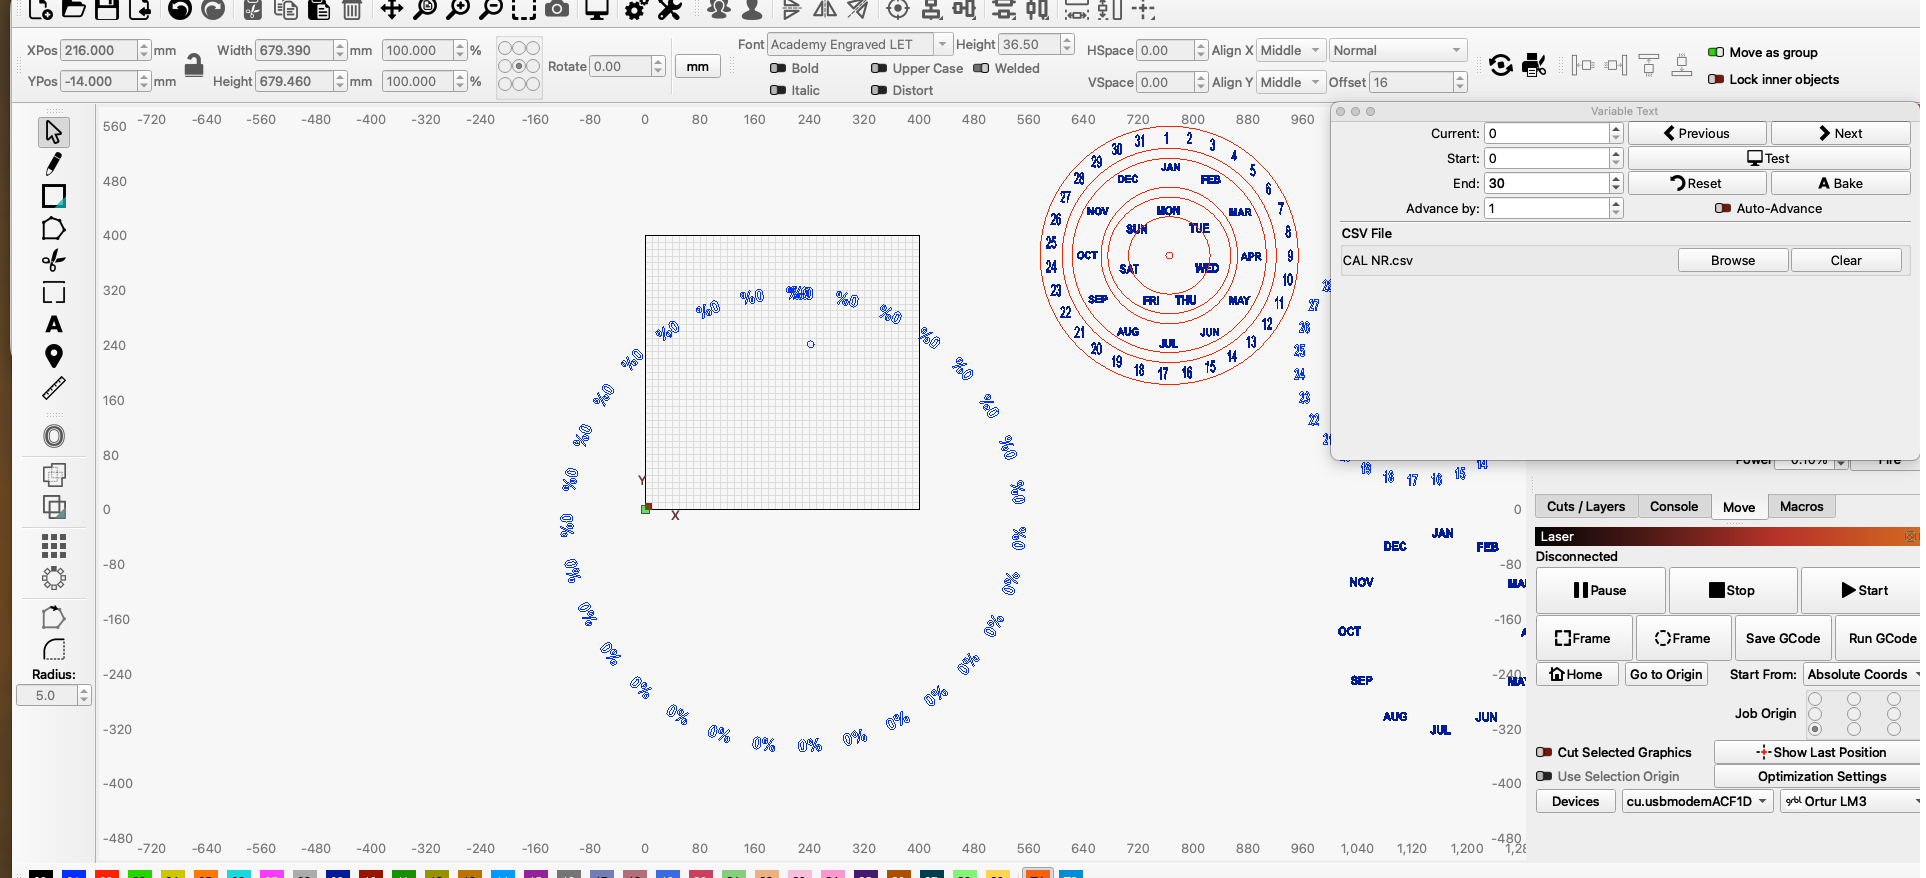The image size is (1926, 878).
Task: Click the Browse button for CSV file
Action: pos(1732,260)
